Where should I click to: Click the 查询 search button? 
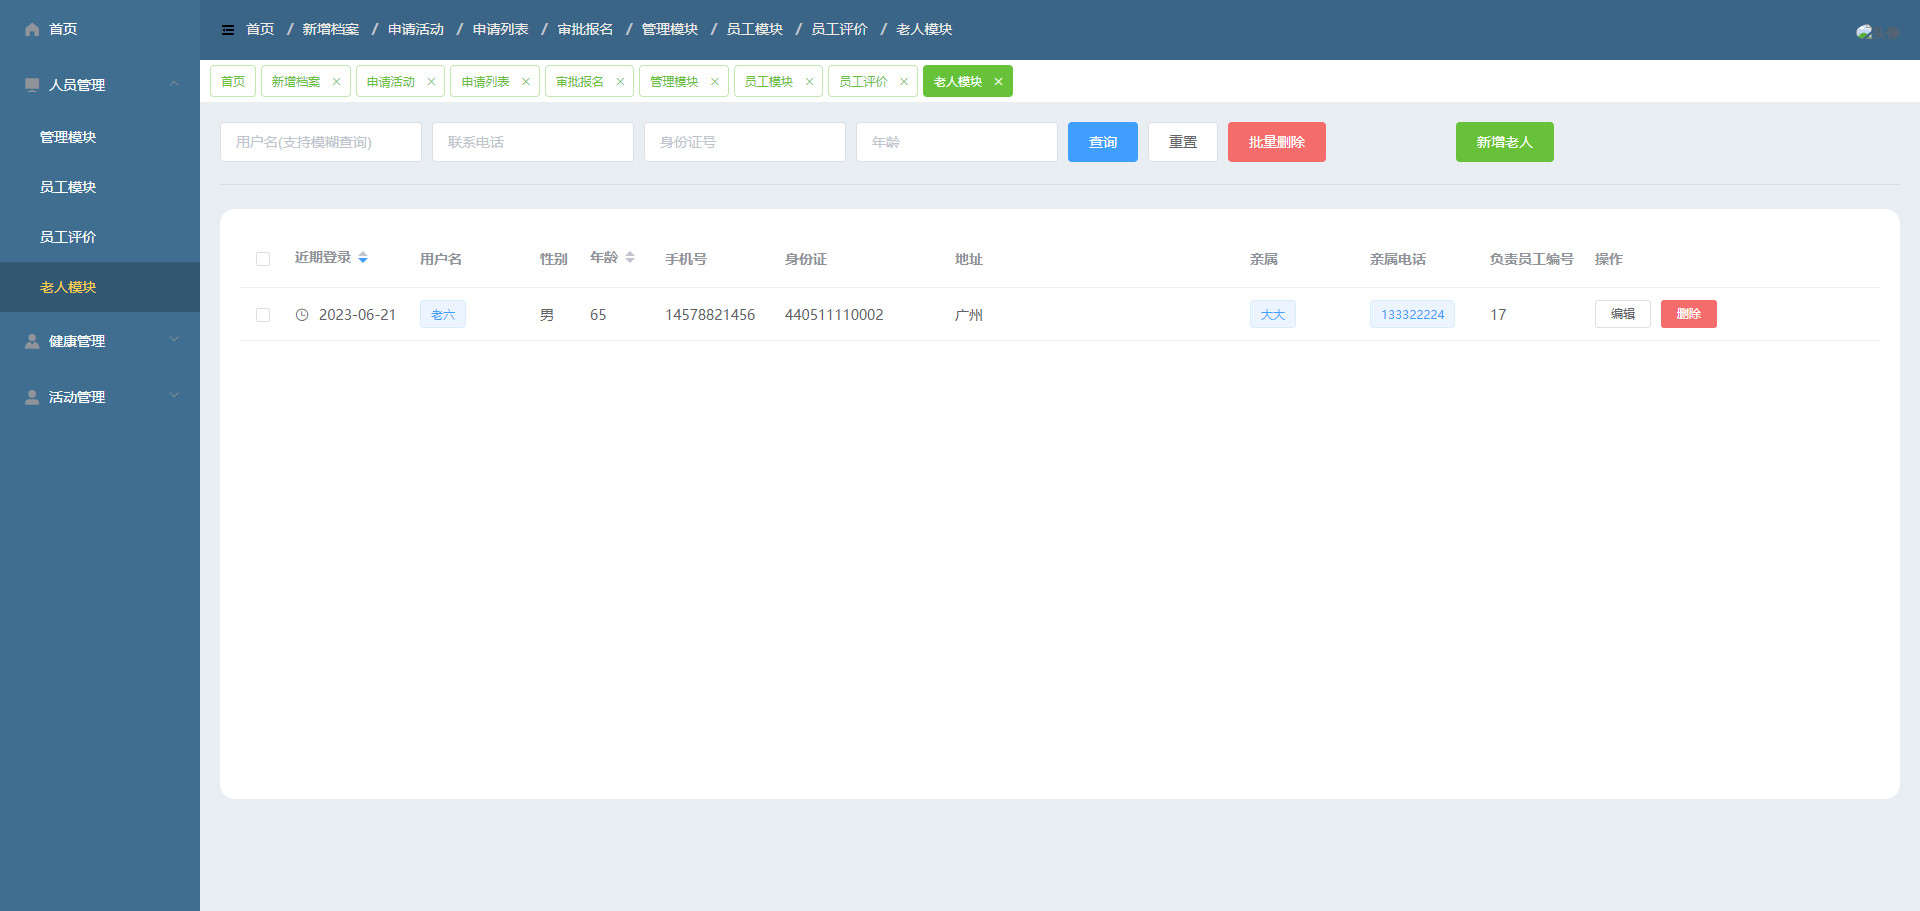tap(1103, 142)
